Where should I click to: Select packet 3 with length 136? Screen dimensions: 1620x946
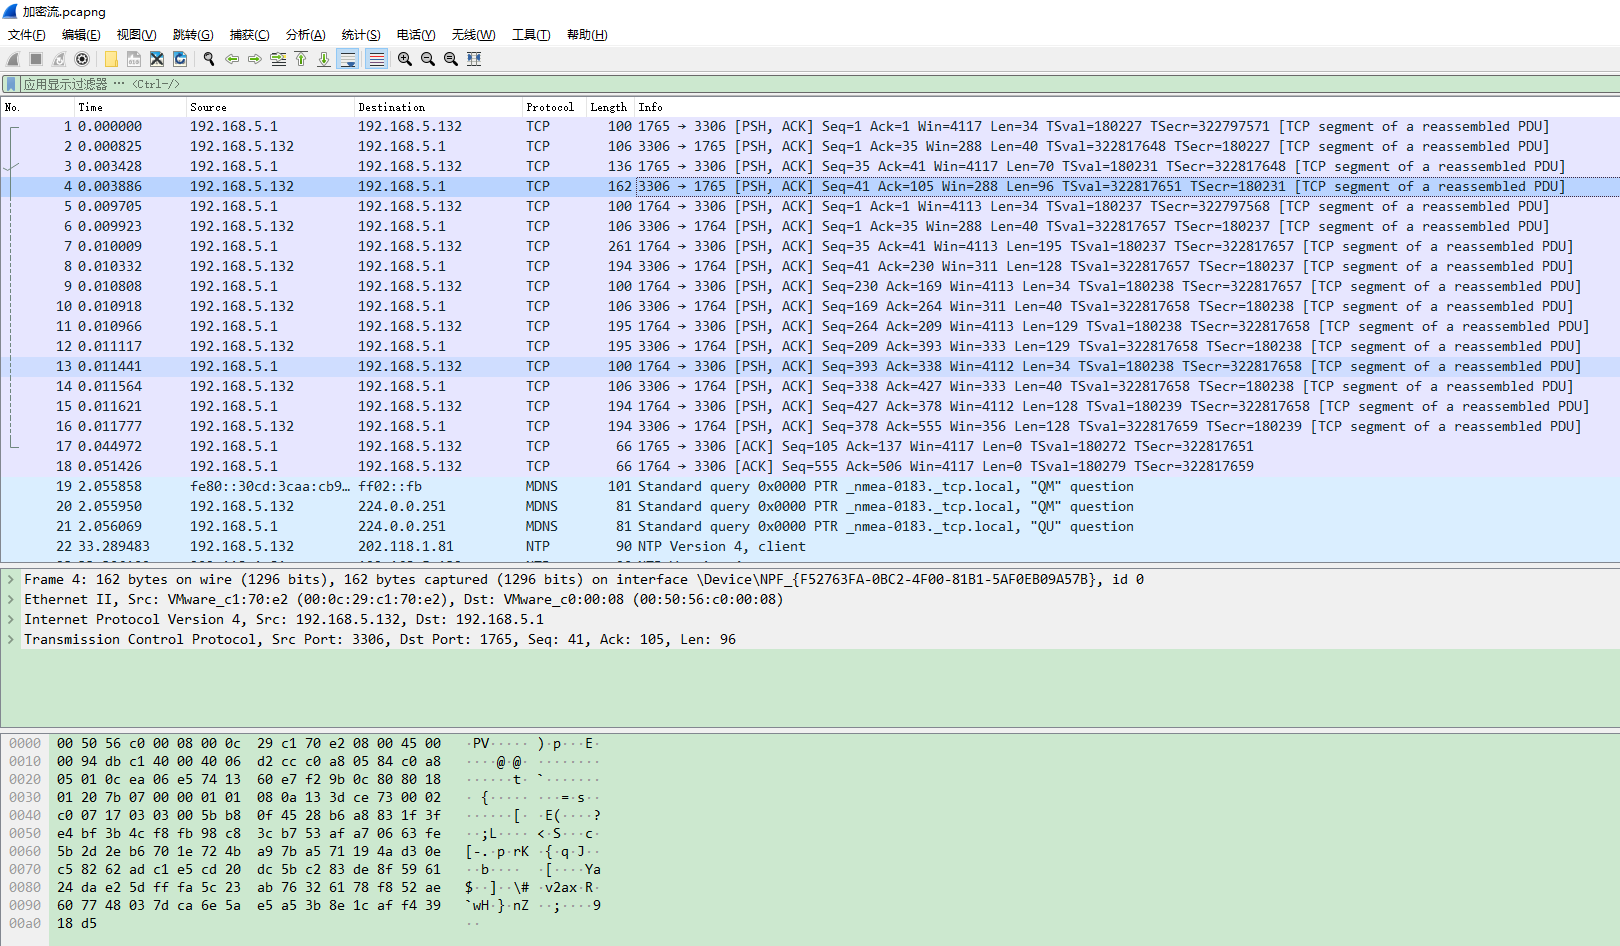pos(810,166)
